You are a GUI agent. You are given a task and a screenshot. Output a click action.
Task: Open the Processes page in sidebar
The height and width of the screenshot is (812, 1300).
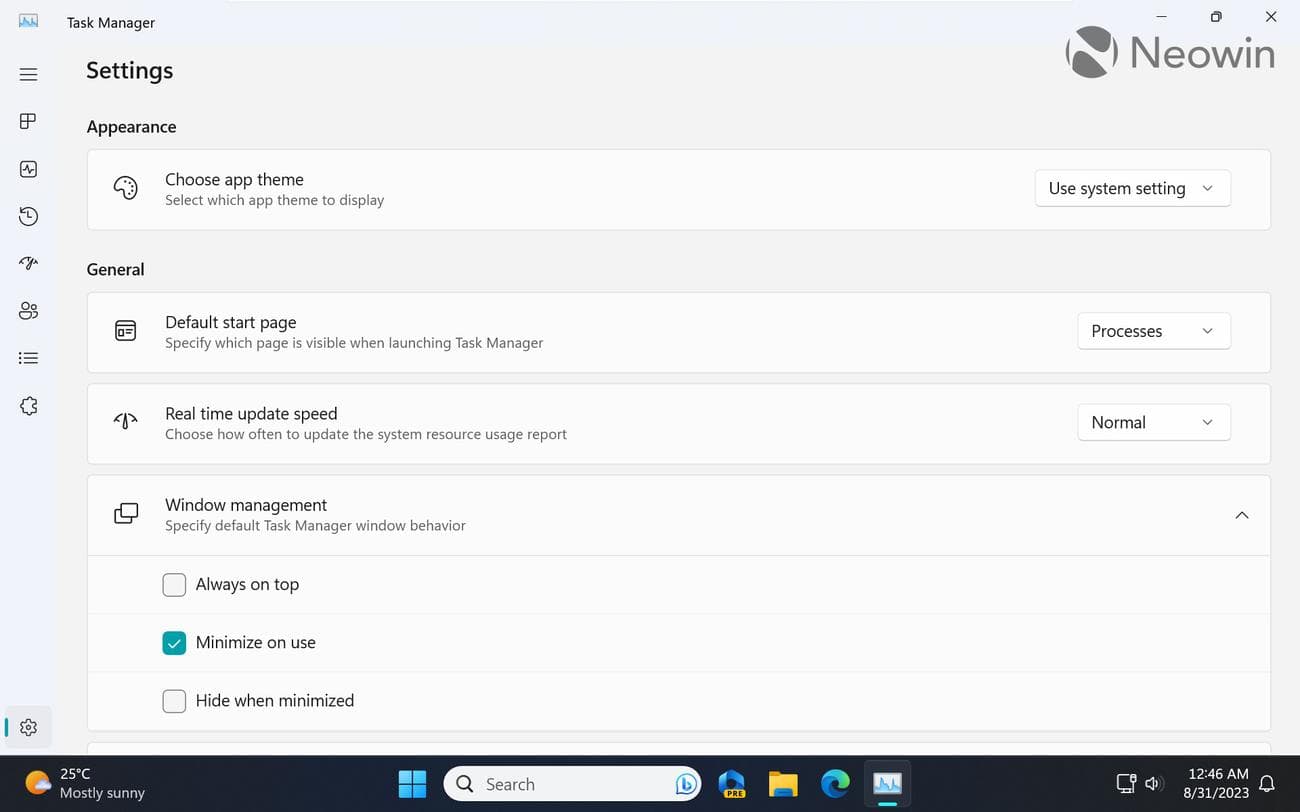28,121
